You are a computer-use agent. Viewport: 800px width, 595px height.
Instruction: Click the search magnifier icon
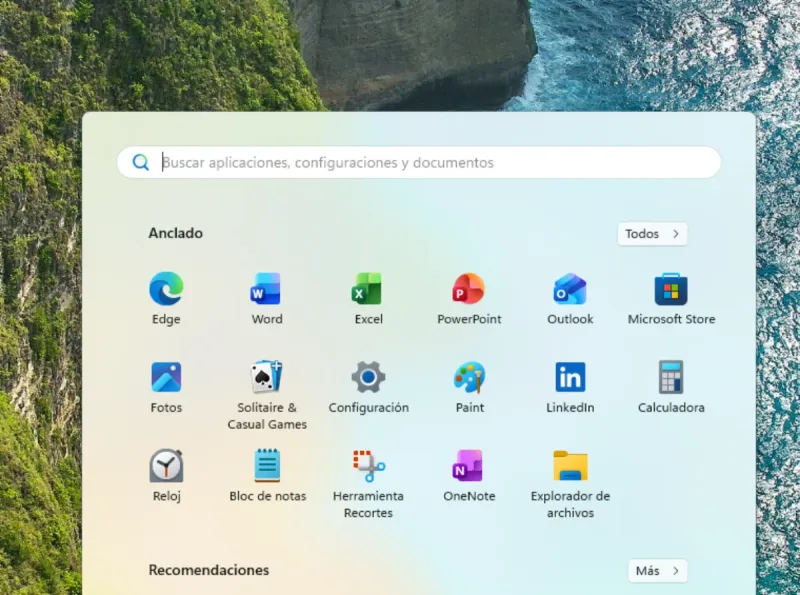(x=141, y=162)
